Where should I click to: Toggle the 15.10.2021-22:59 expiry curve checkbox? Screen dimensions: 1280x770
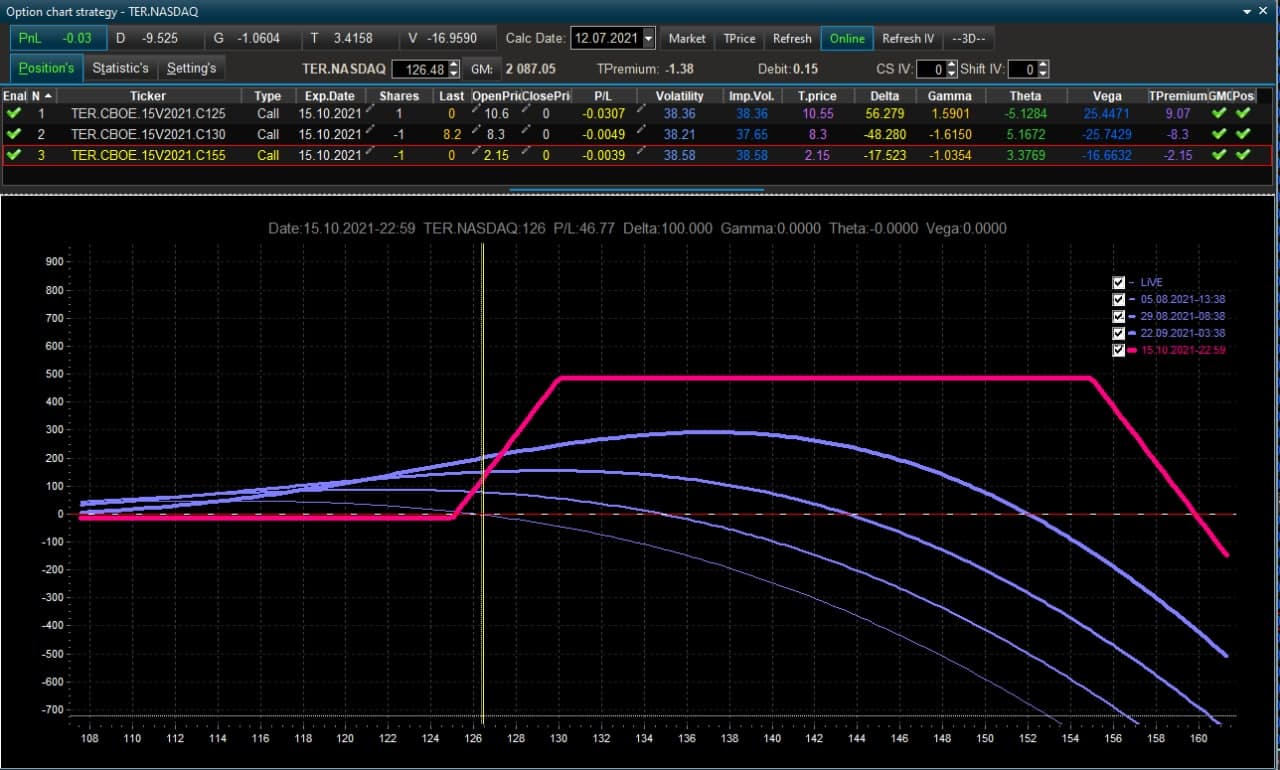pos(1119,351)
